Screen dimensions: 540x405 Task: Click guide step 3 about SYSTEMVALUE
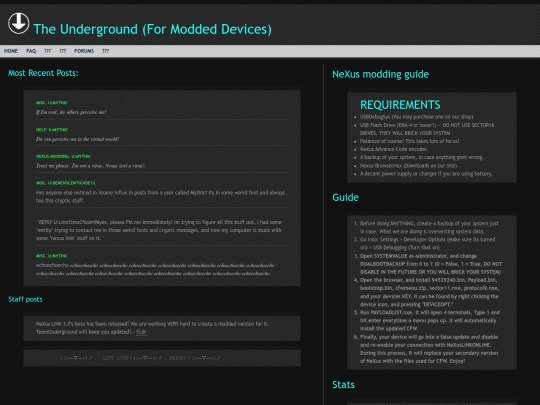pyautogui.click(x=431, y=264)
